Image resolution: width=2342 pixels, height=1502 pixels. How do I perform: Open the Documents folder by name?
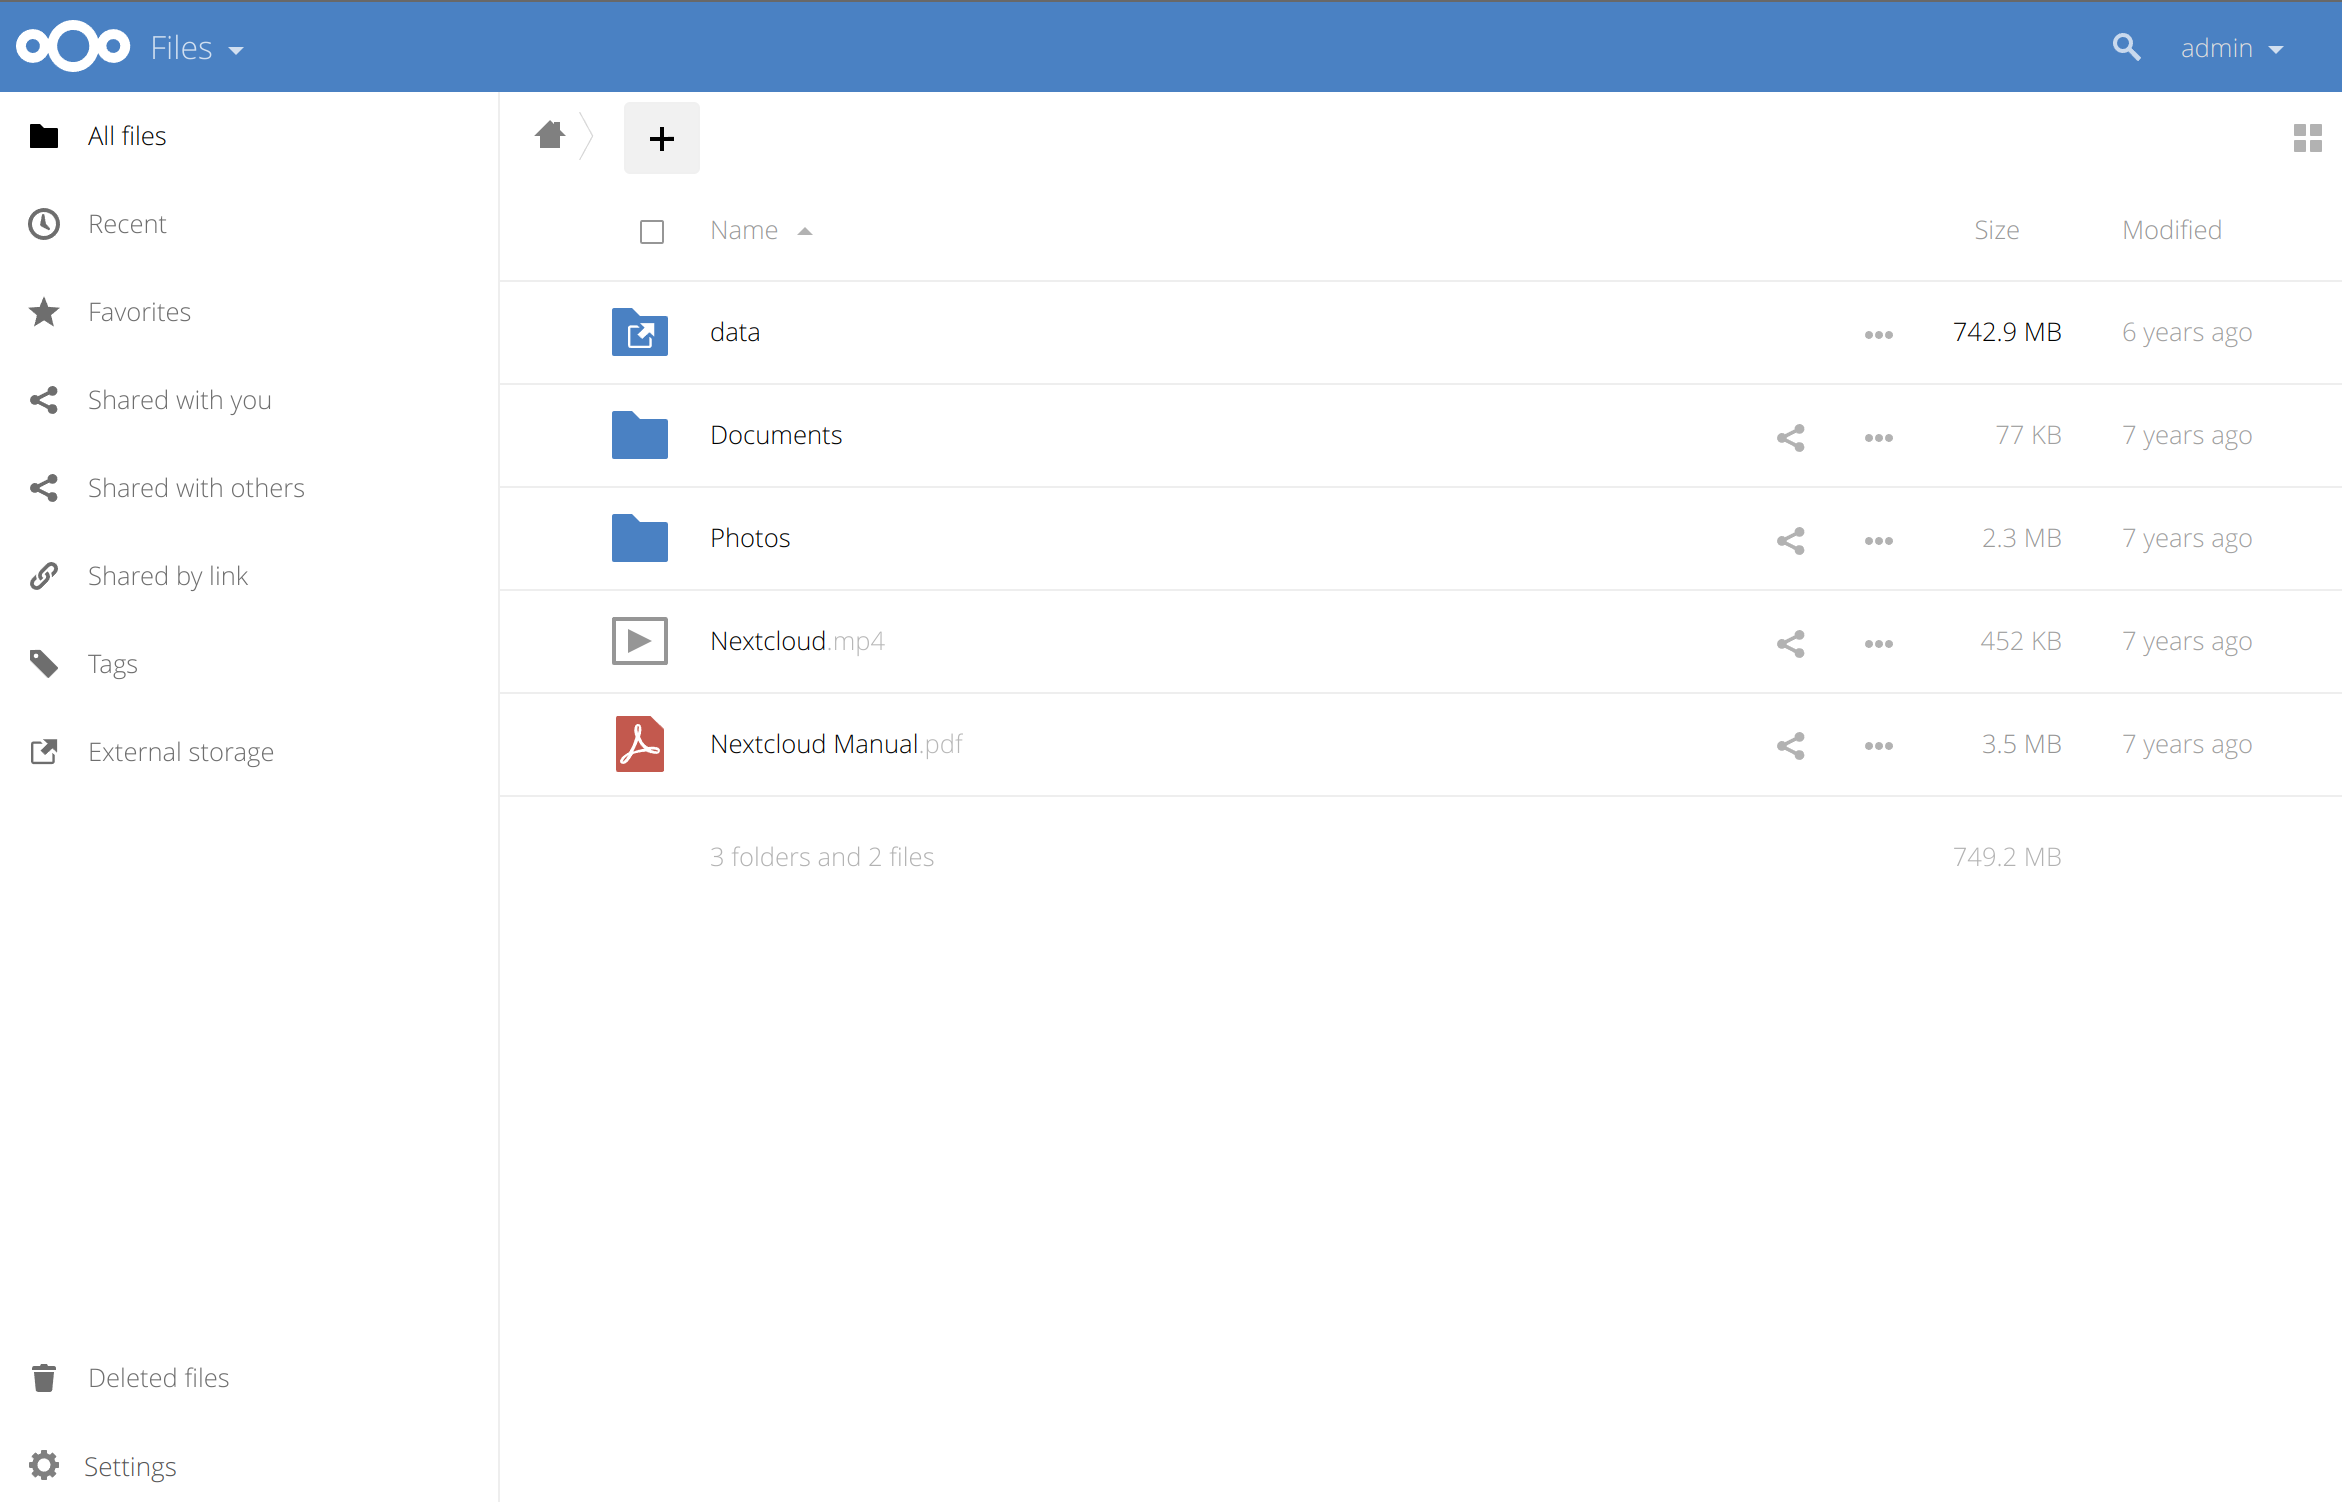pyautogui.click(x=776, y=435)
